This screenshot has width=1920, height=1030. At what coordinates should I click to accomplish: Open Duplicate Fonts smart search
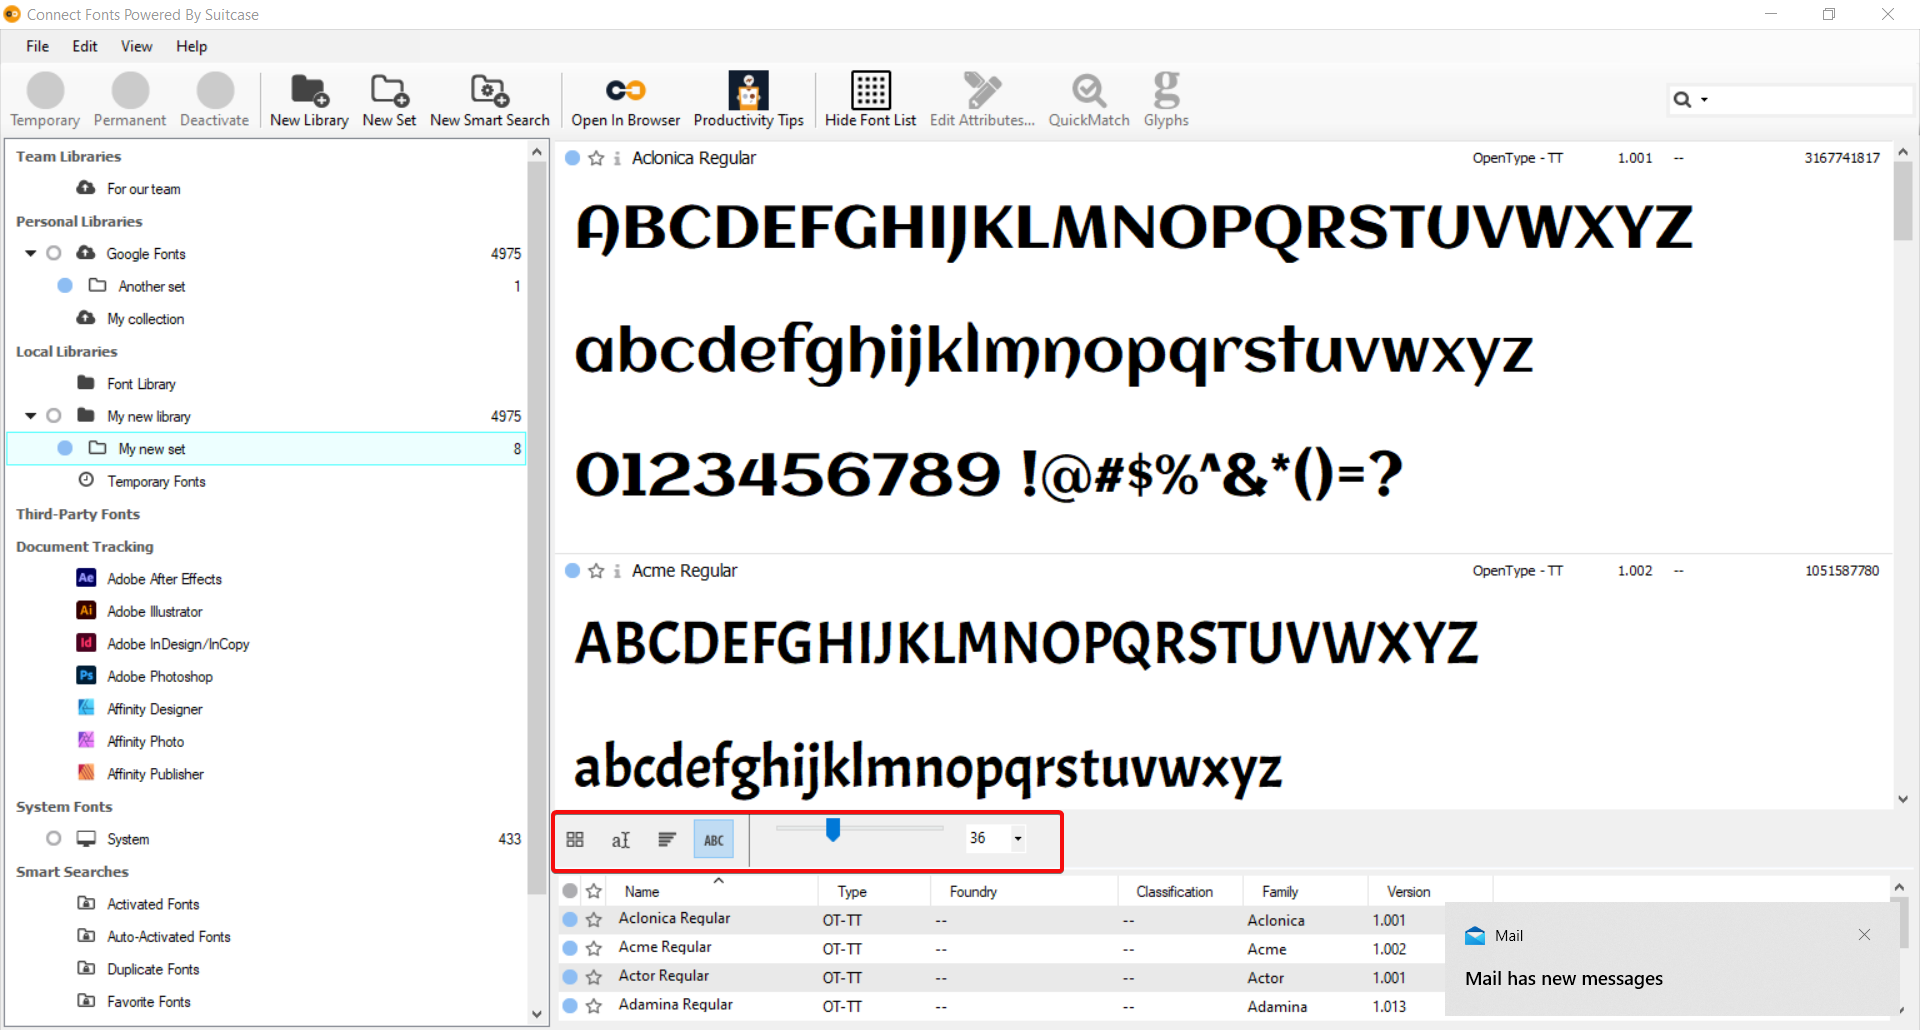coord(153,968)
